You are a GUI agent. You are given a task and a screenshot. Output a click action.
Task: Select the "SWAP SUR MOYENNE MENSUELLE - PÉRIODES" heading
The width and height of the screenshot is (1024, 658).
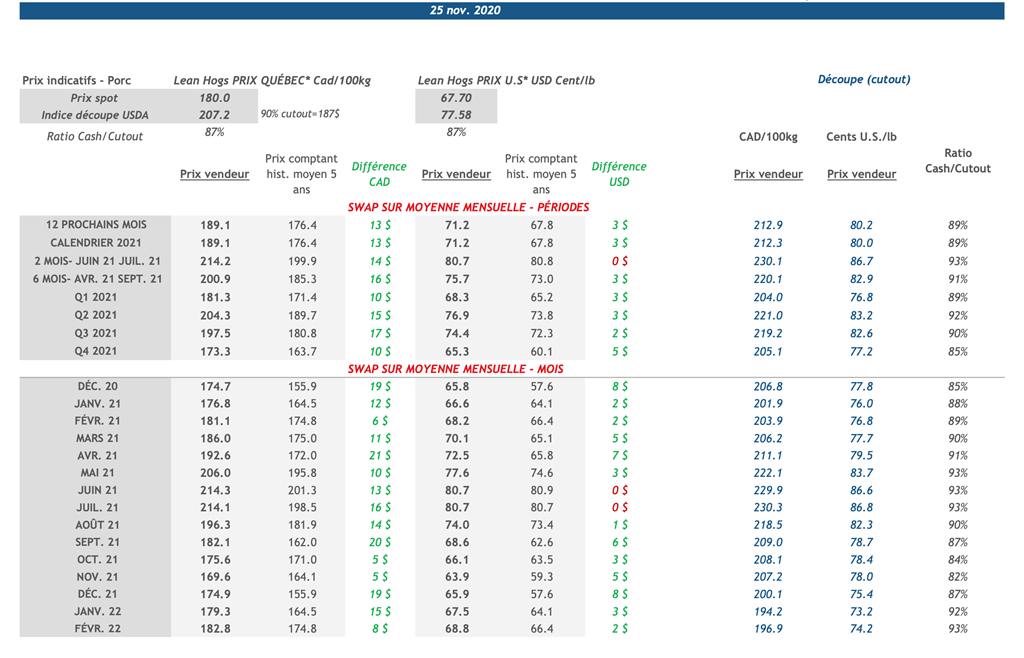[x=468, y=207]
